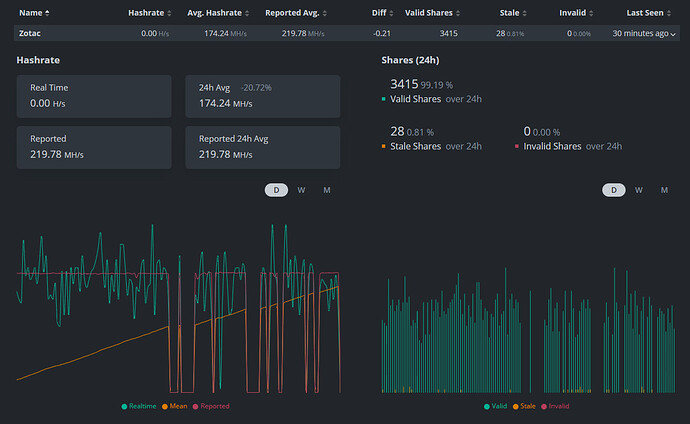Select the -20.72% change value

coord(256,88)
